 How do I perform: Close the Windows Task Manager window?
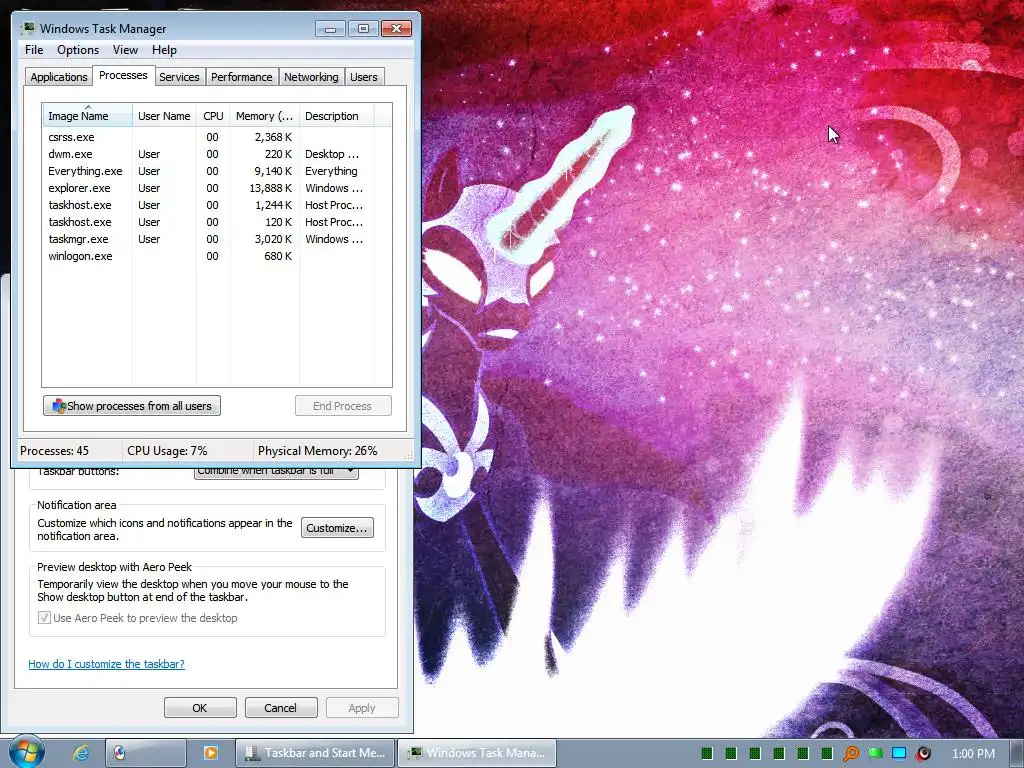click(x=396, y=29)
